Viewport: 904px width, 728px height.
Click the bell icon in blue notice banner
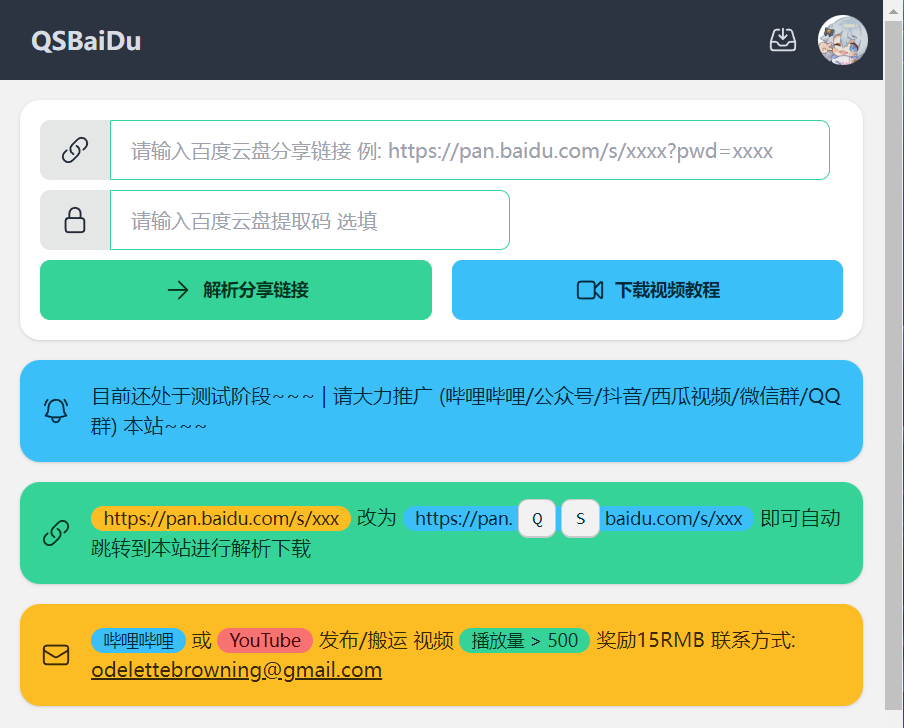pos(56,411)
